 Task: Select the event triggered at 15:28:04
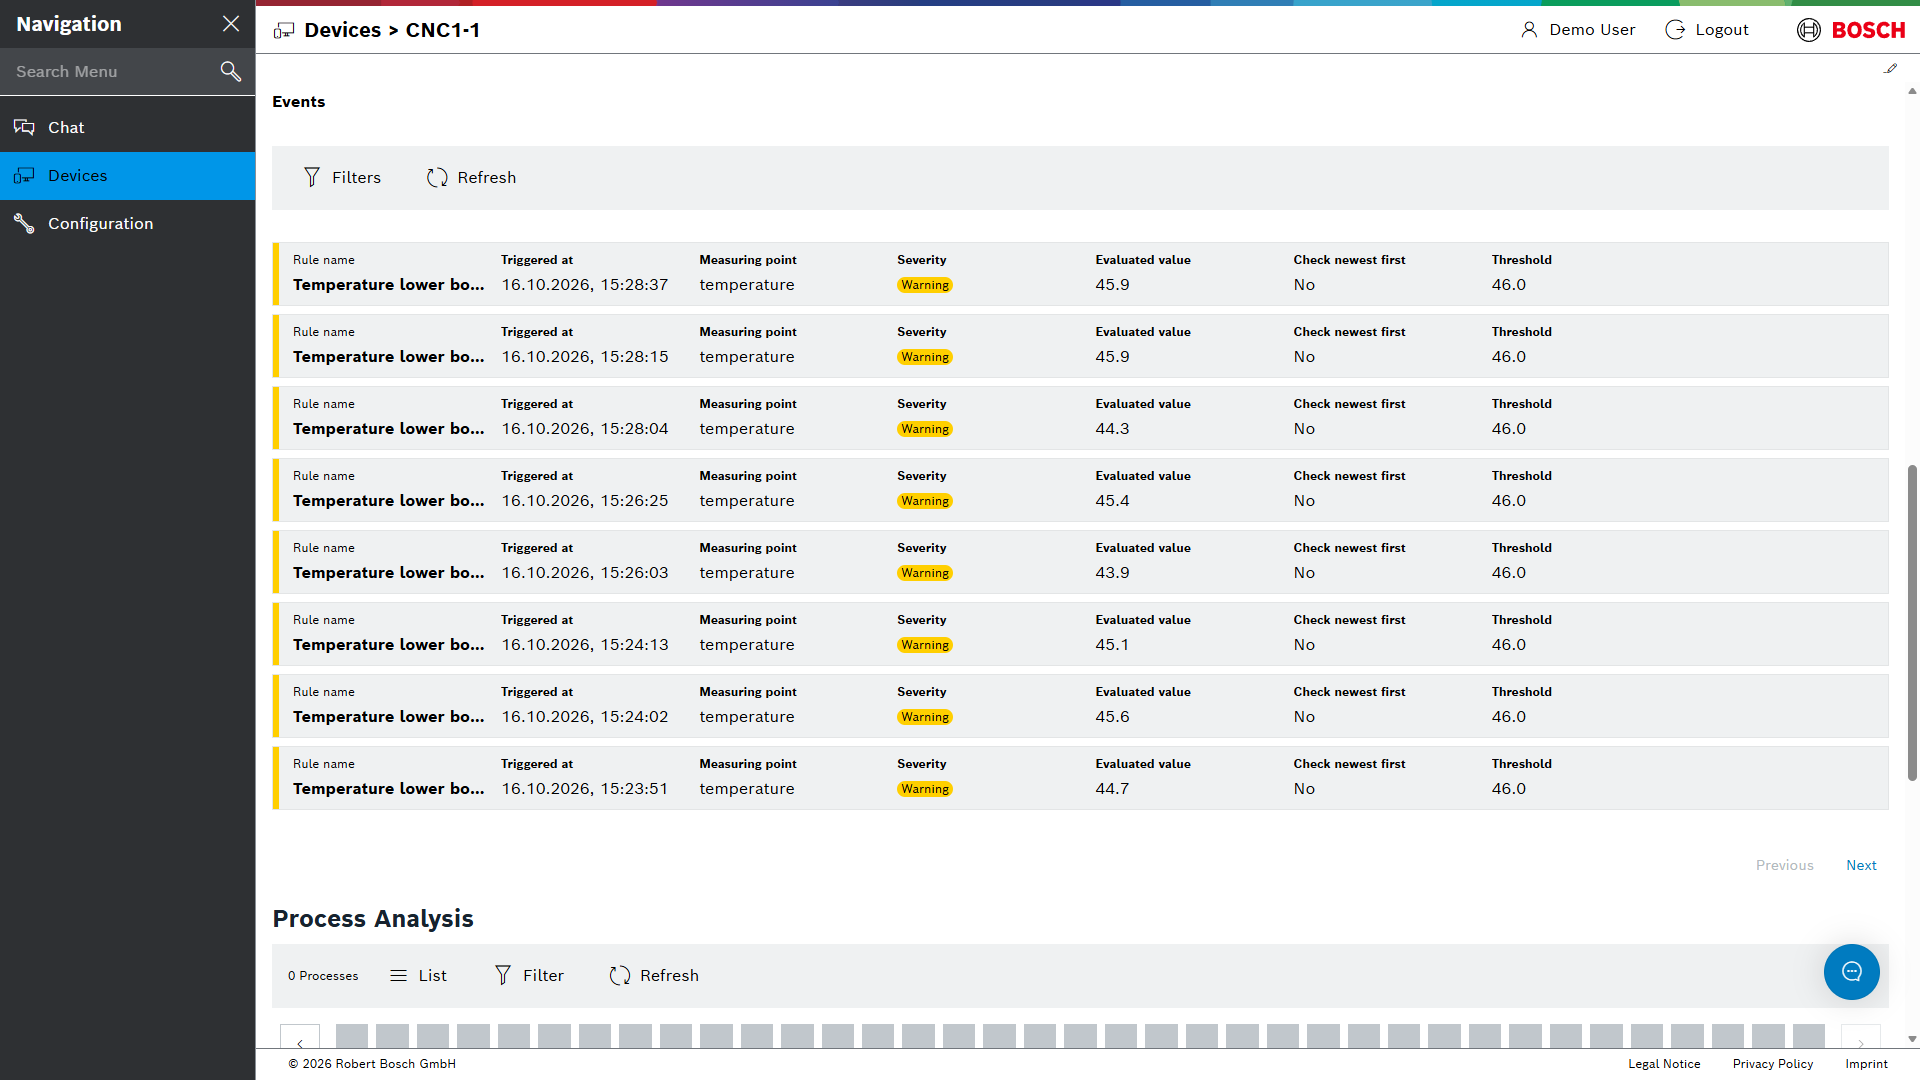pos(1080,418)
